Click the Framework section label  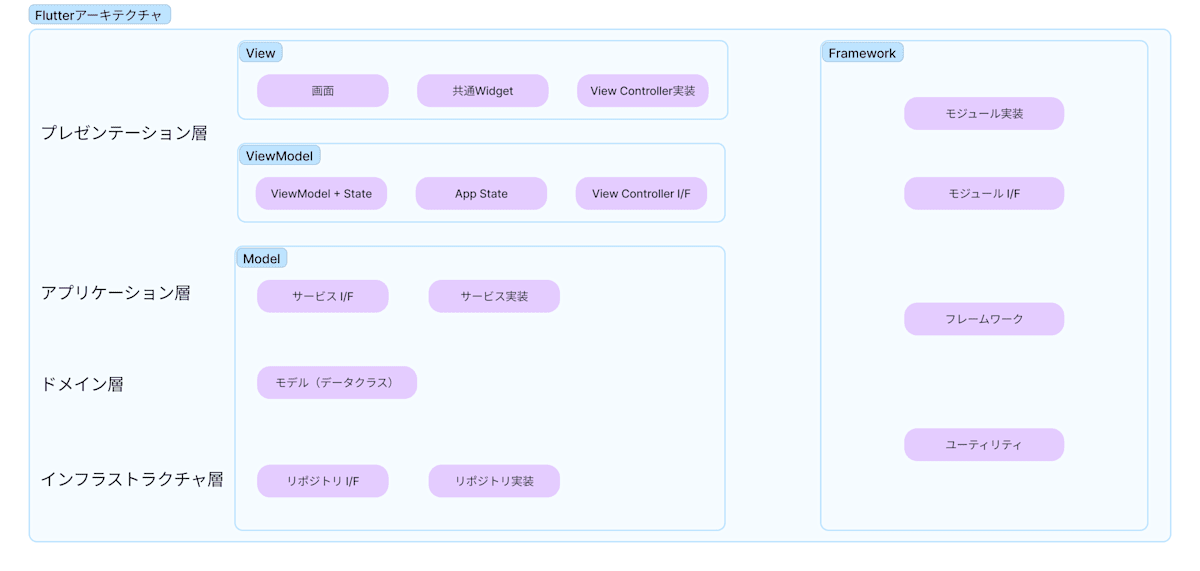pyautogui.click(x=862, y=52)
